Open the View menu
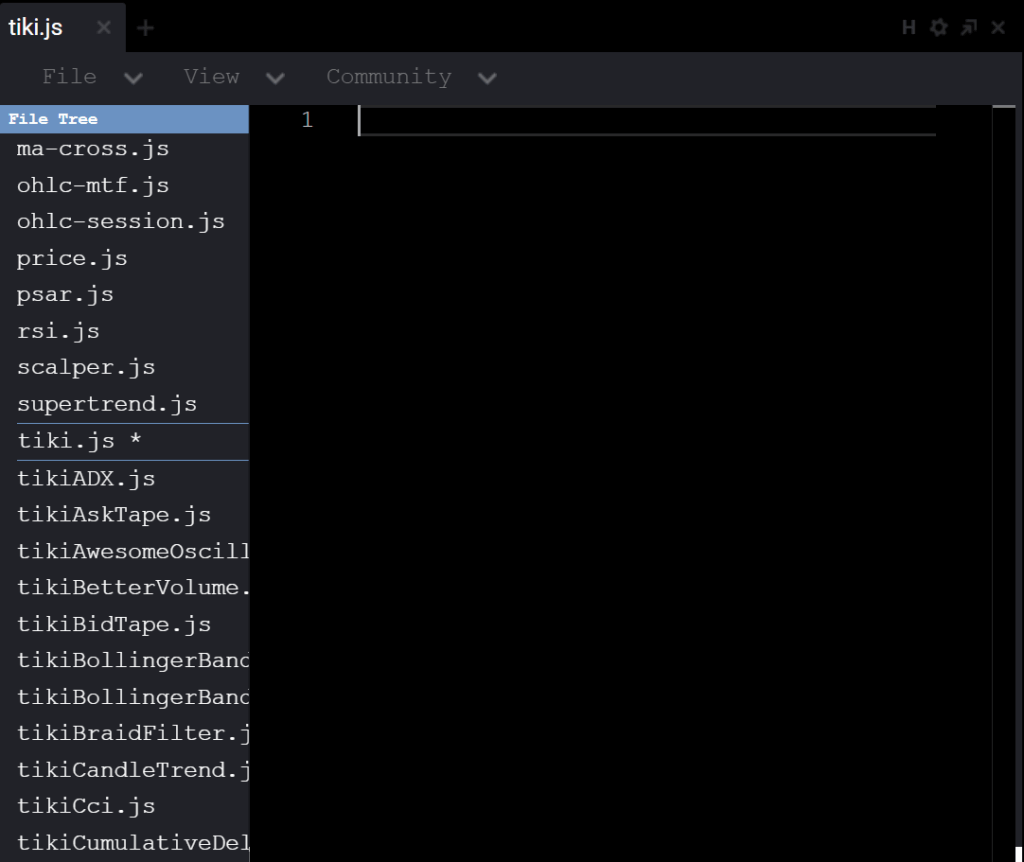This screenshot has height=862, width=1024. [212, 76]
